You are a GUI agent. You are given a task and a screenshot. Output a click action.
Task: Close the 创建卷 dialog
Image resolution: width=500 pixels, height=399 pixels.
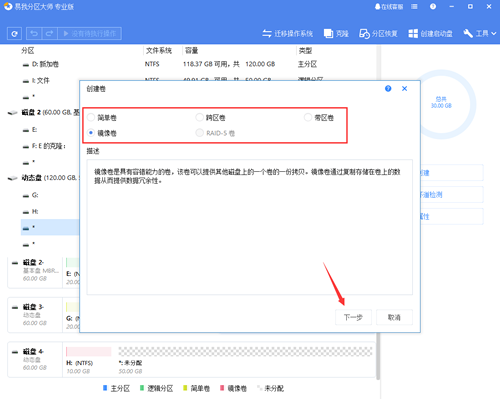pyautogui.click(x=404, y=89)
